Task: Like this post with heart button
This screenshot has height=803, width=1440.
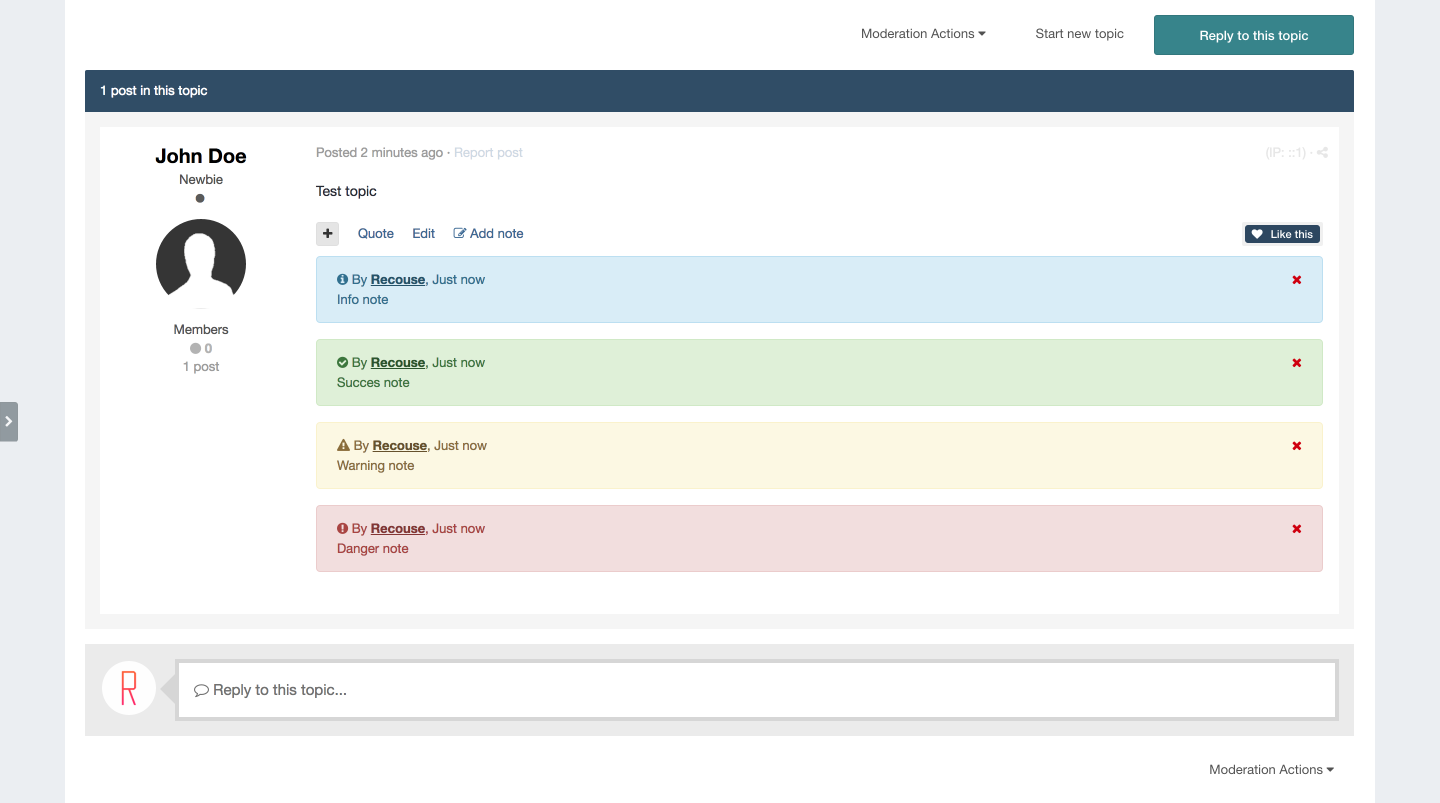Action: [x=1282, y=234]
